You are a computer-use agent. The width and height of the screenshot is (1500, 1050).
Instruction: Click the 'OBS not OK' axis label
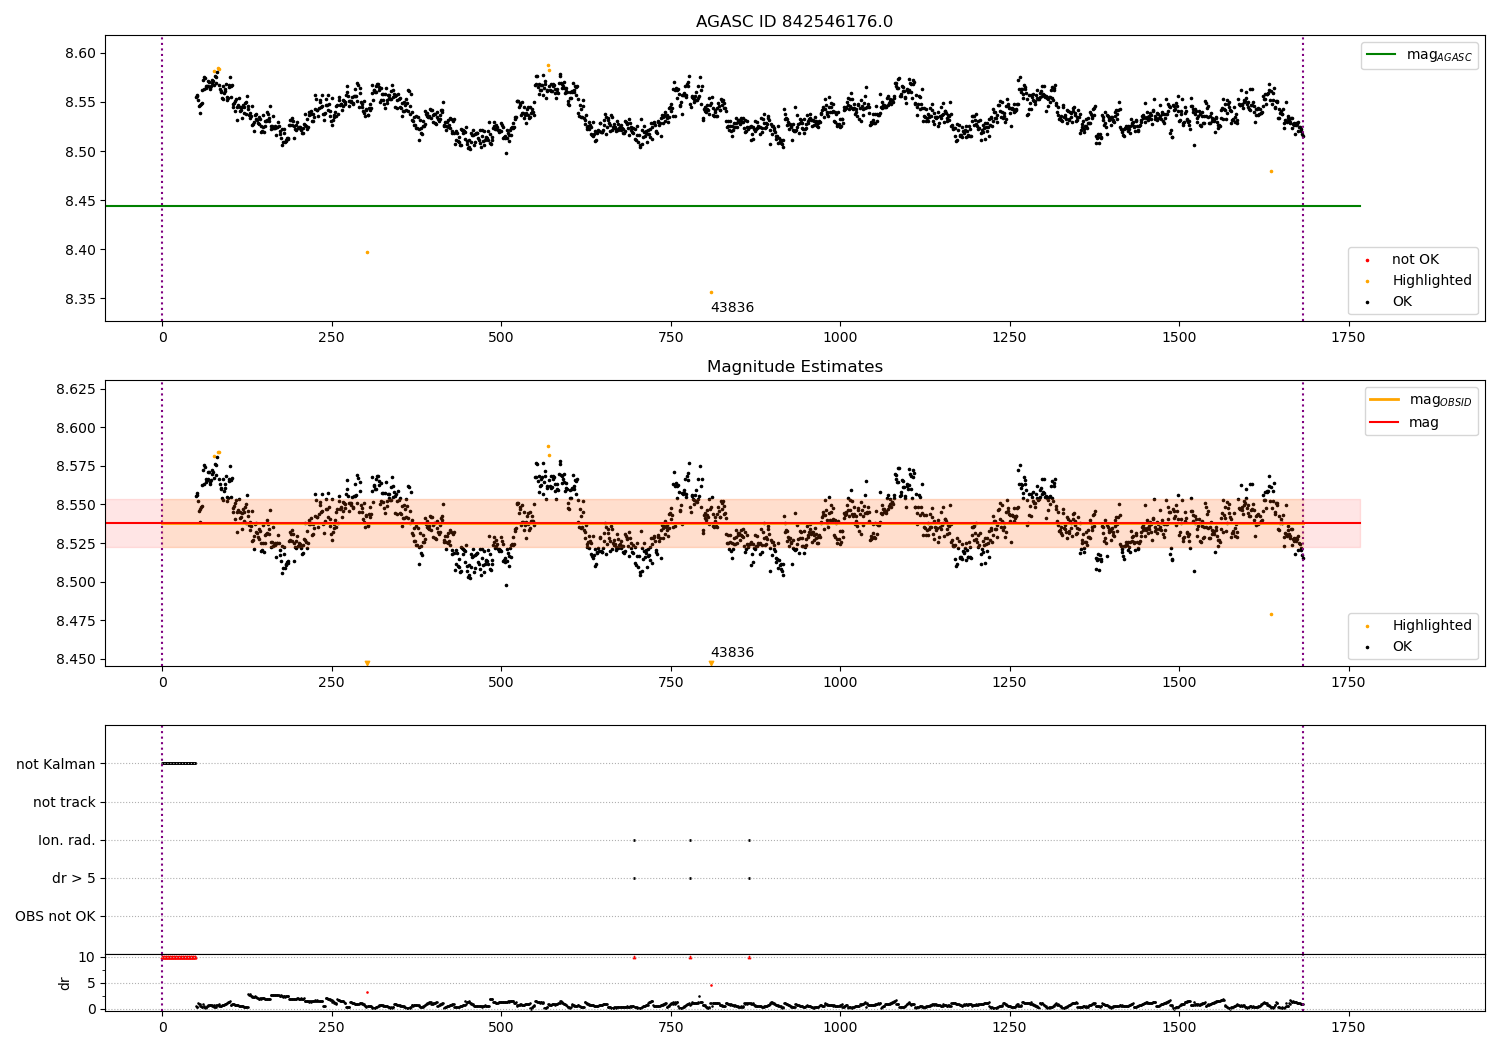tap(55, 916)
